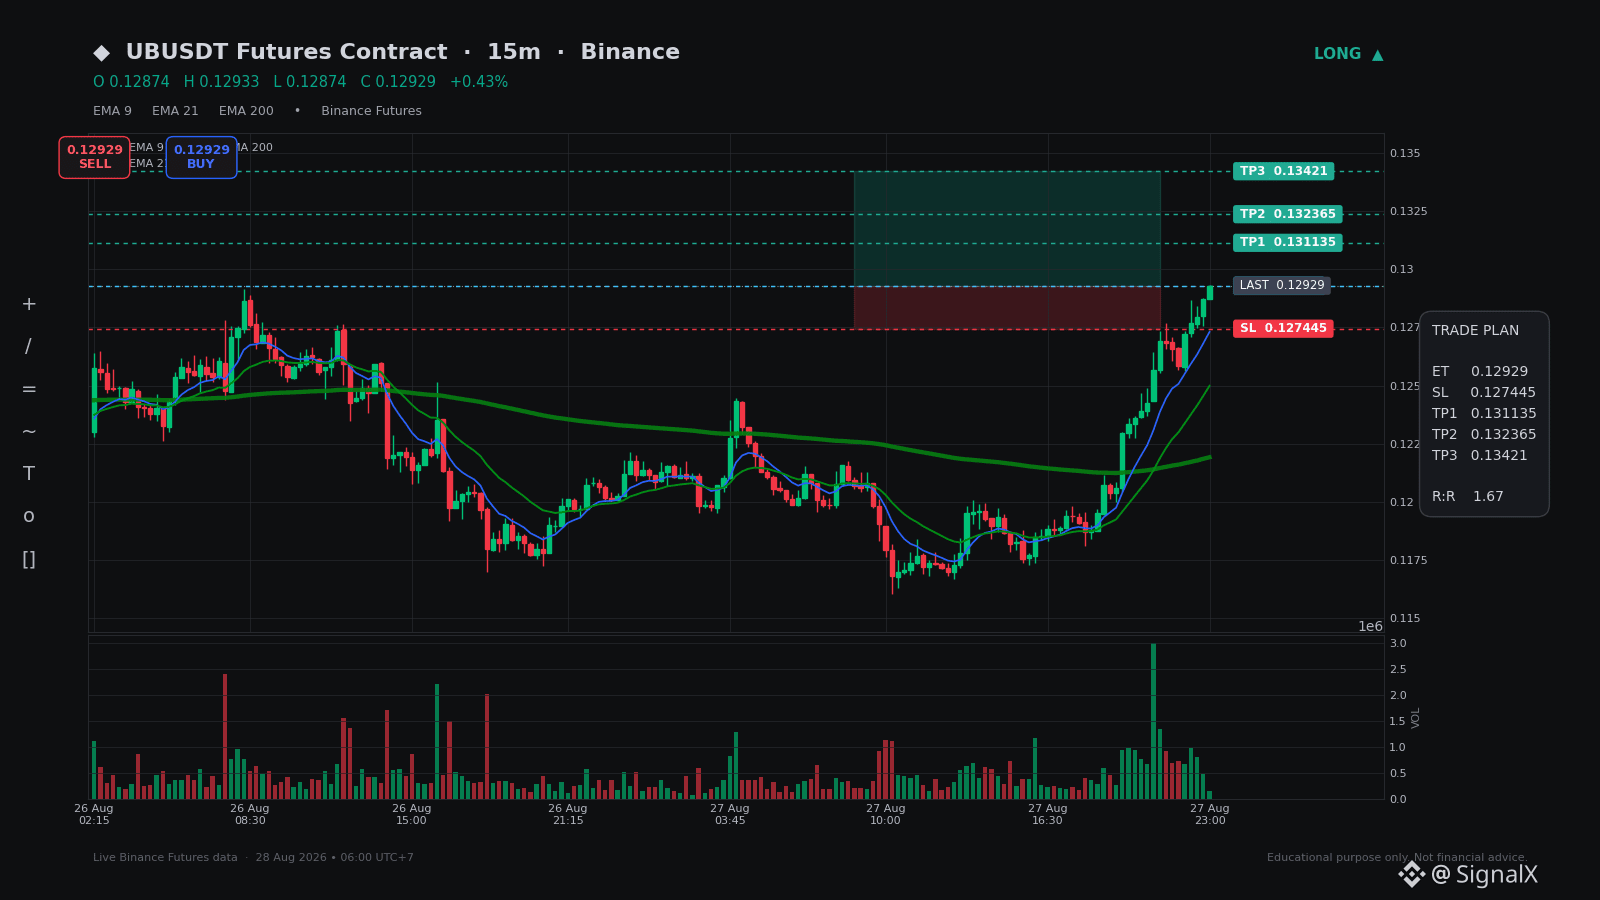The width and height of the screenshot is (1600, 900).
Task: Click the R:R 1.67 ratio row
Action: tap(1468, 496)
